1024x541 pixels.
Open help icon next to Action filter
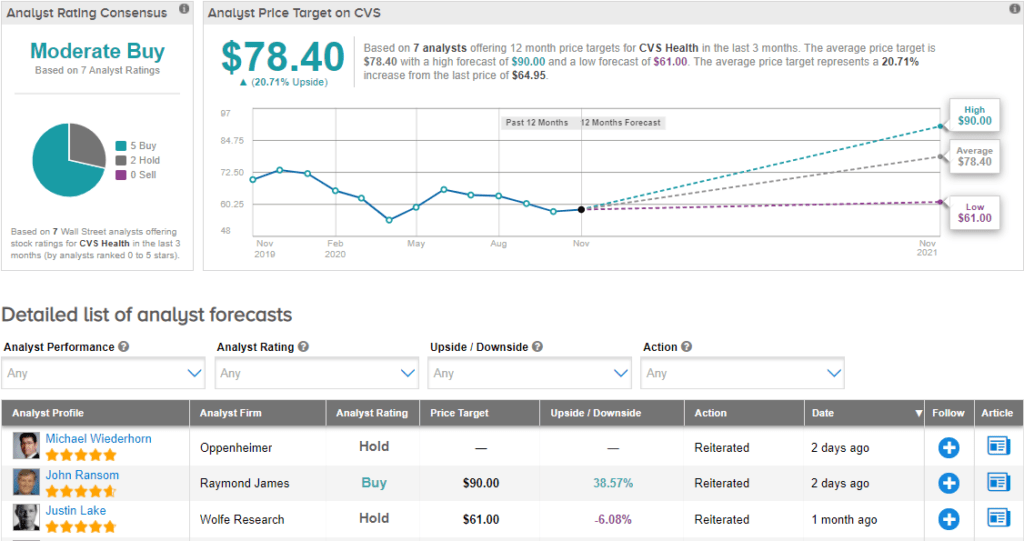[x=686, y=347]
